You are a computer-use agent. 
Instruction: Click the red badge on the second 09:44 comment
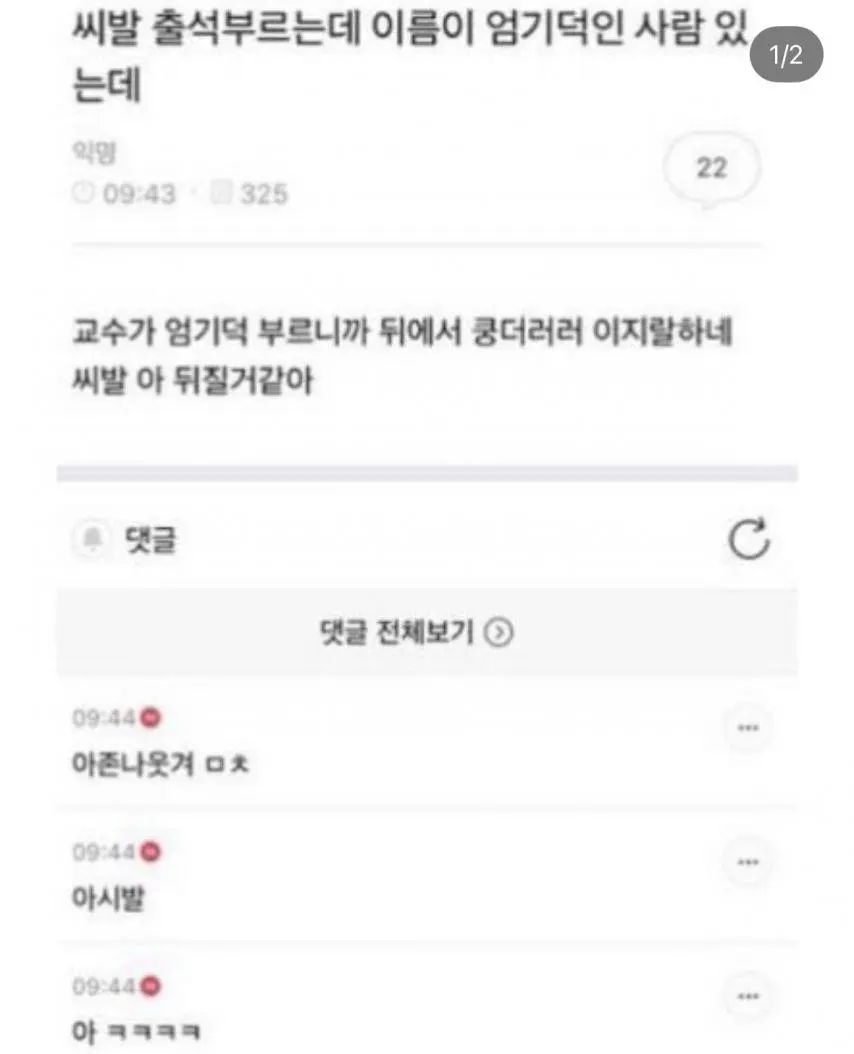click(x=151, y=852)
